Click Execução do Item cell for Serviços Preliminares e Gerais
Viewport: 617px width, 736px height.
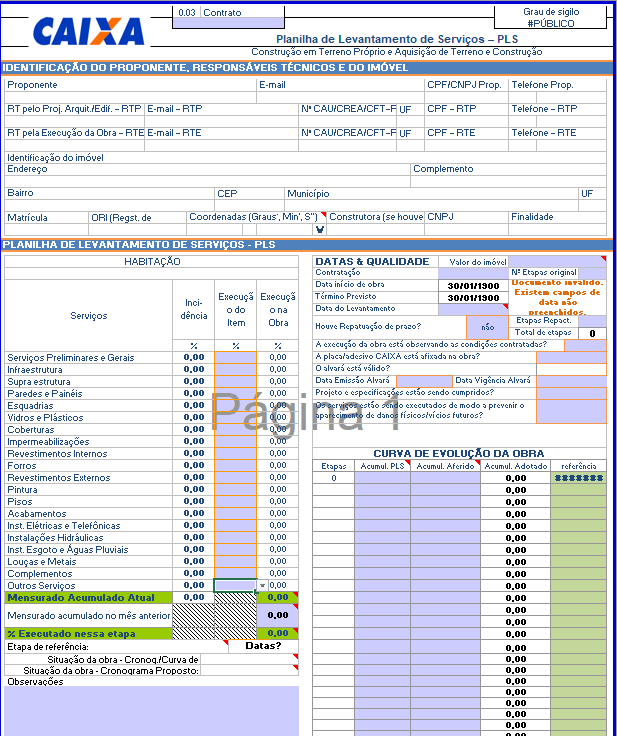coord(235,357)
